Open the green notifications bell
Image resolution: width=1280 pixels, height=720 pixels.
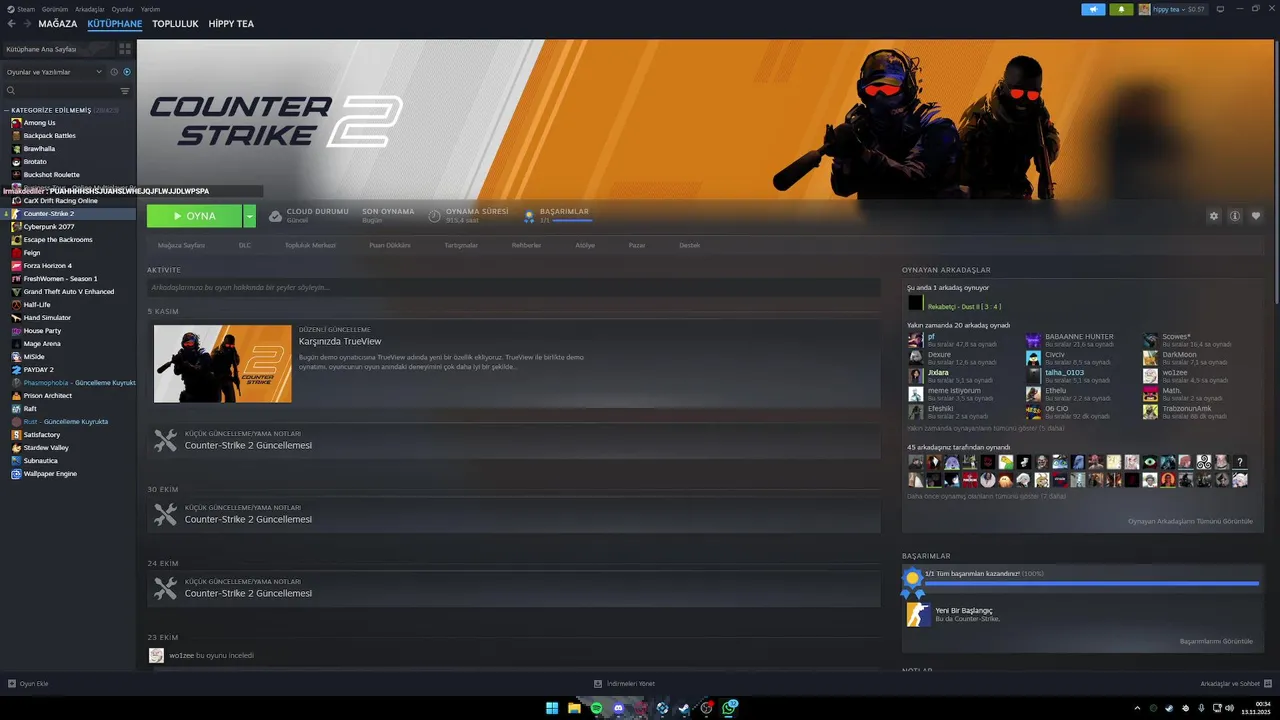coord(1121,9)
